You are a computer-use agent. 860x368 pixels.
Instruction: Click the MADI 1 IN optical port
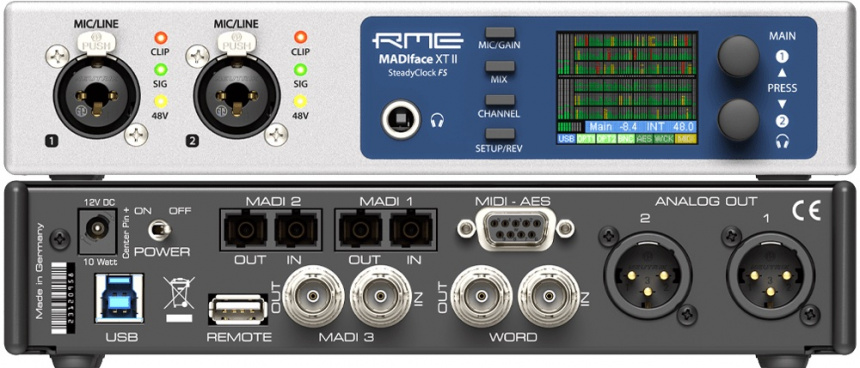coord(411,230)
